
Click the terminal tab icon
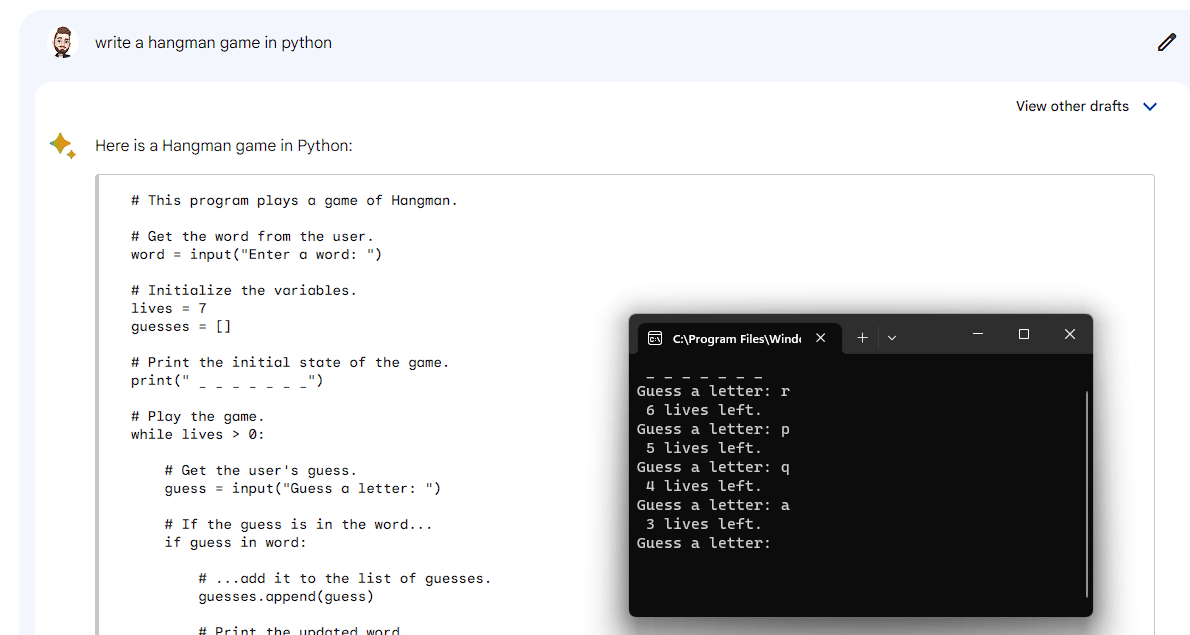click(655, 338)
